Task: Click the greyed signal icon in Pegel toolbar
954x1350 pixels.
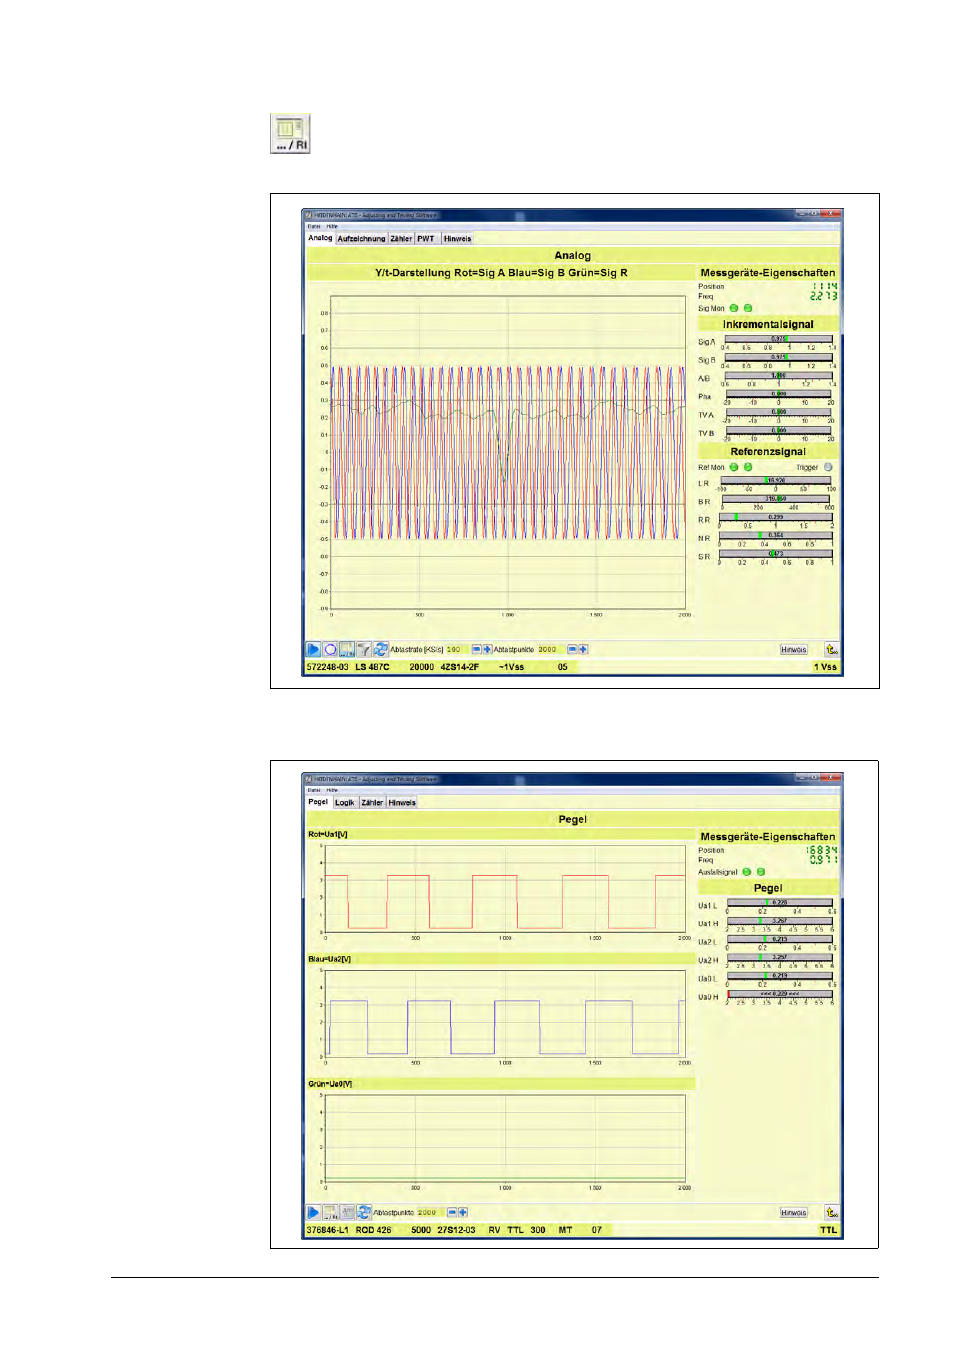Action: (x=347, y=1213)
